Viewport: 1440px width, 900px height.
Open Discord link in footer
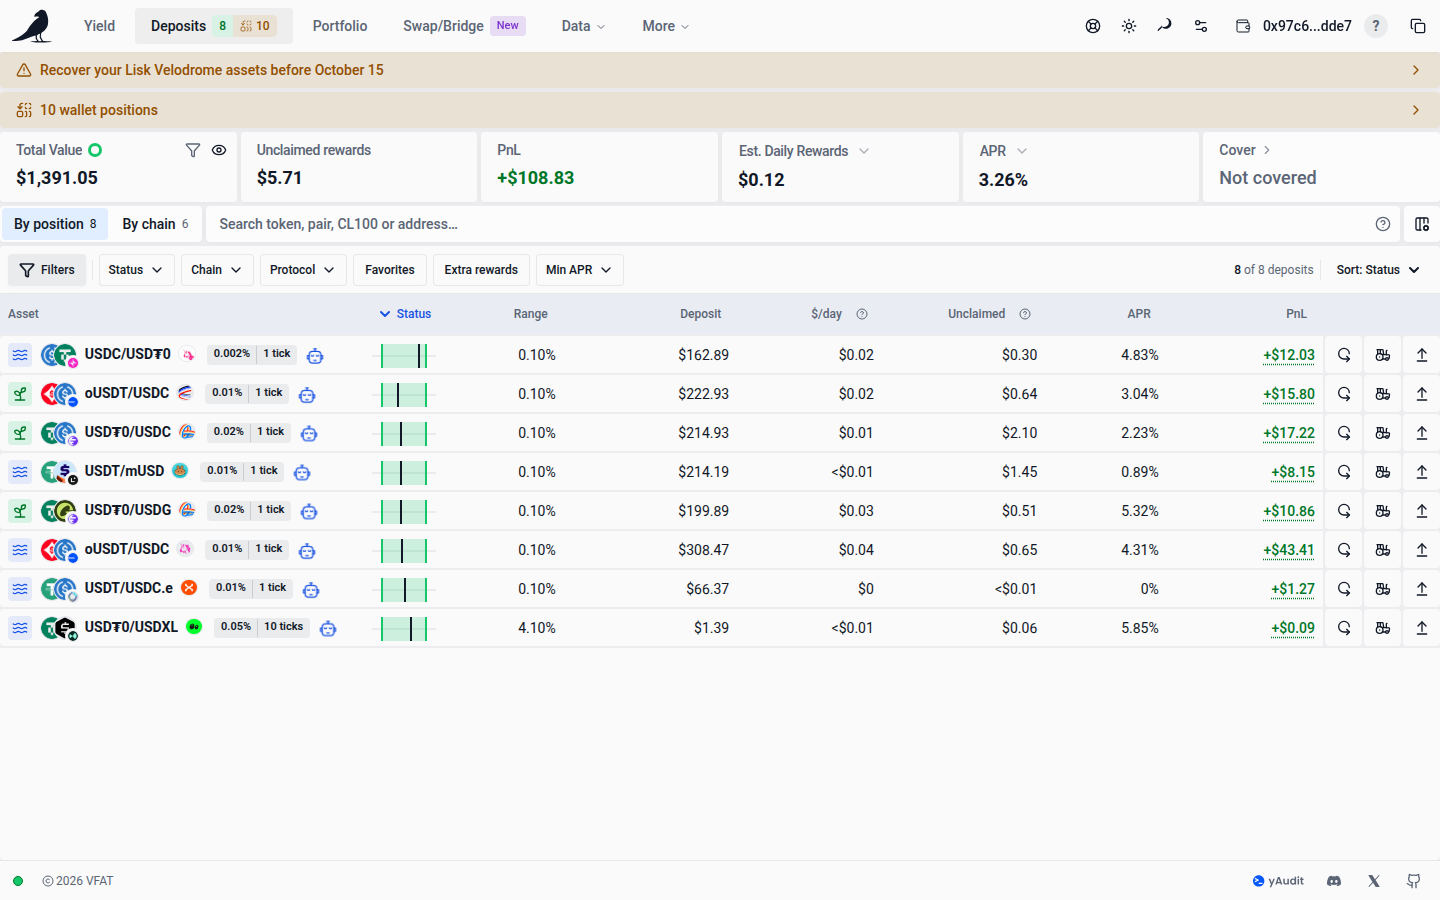[x=1334, y=881]
